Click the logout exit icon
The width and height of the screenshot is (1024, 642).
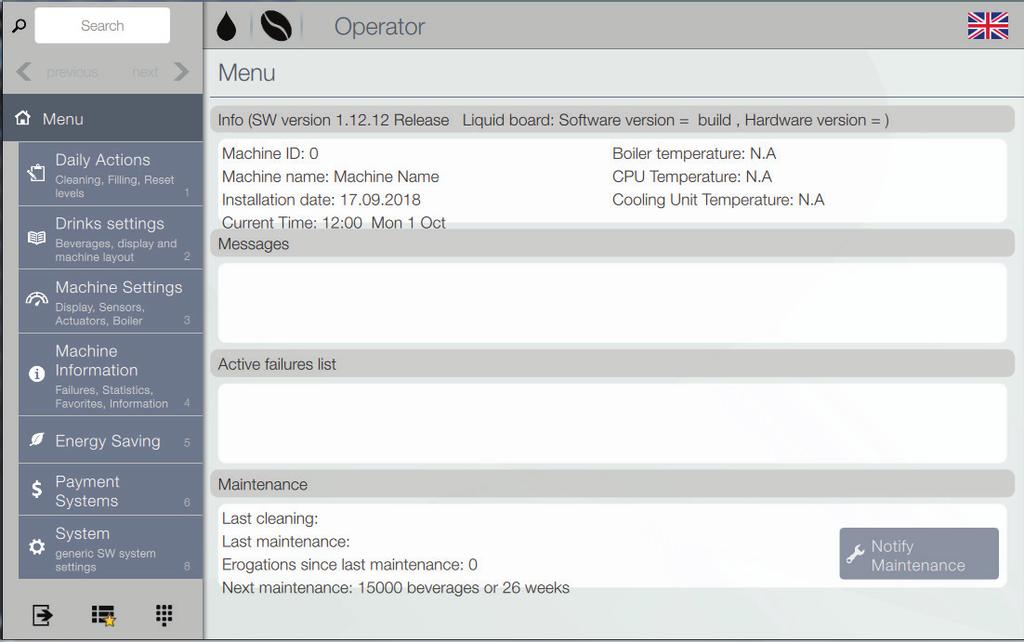[42, 615]
